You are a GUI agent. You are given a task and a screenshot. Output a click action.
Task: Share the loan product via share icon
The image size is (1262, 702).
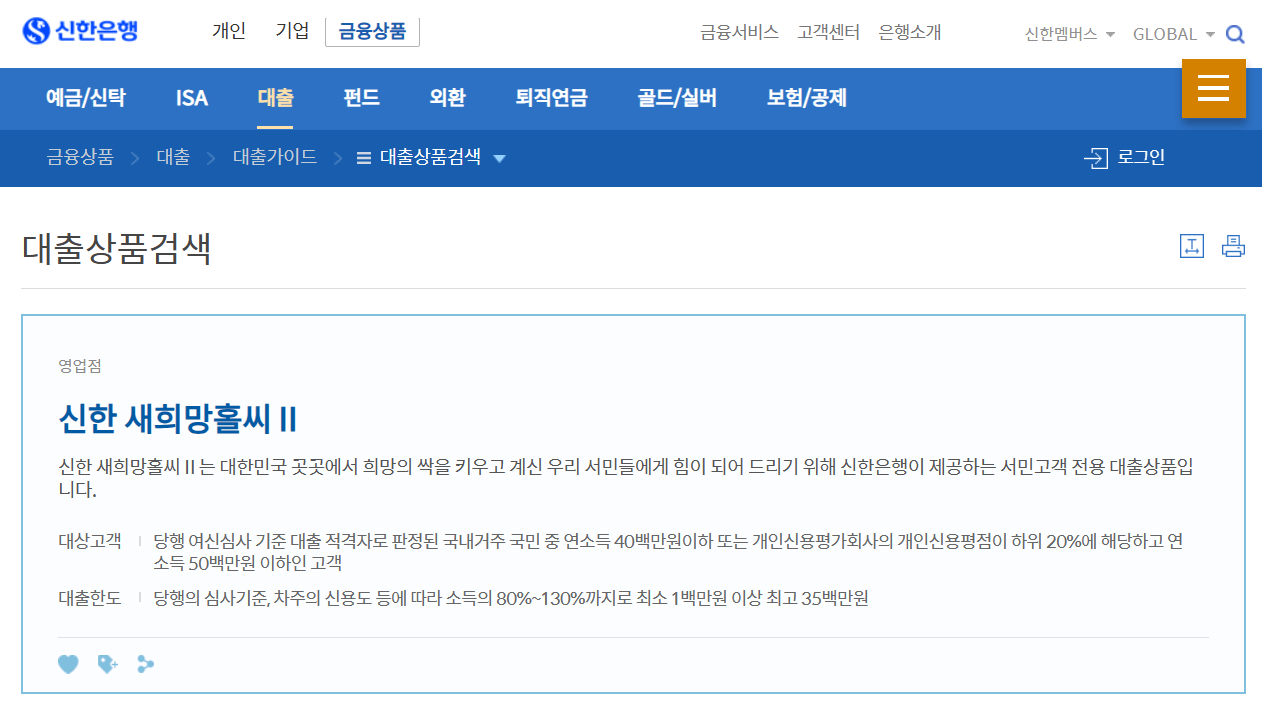coord(145,663)
